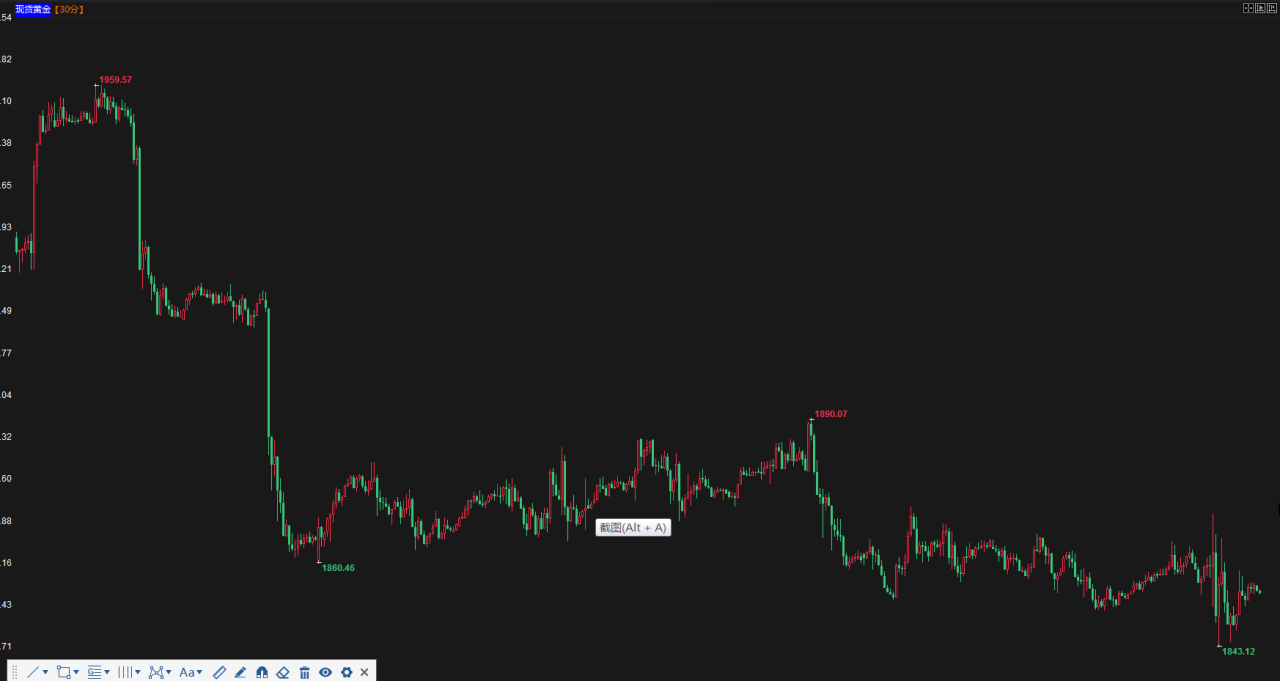The height and width of the screenshot is (681, 1280).
Task: Select the rectangle shape tool
Action: point(64,672)
